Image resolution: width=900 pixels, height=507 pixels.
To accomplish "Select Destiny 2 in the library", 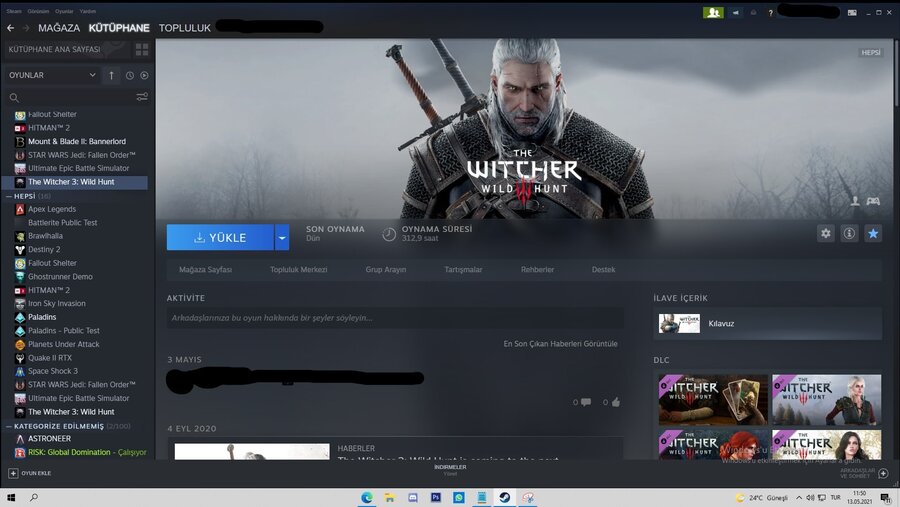I will tap(44, 249).
